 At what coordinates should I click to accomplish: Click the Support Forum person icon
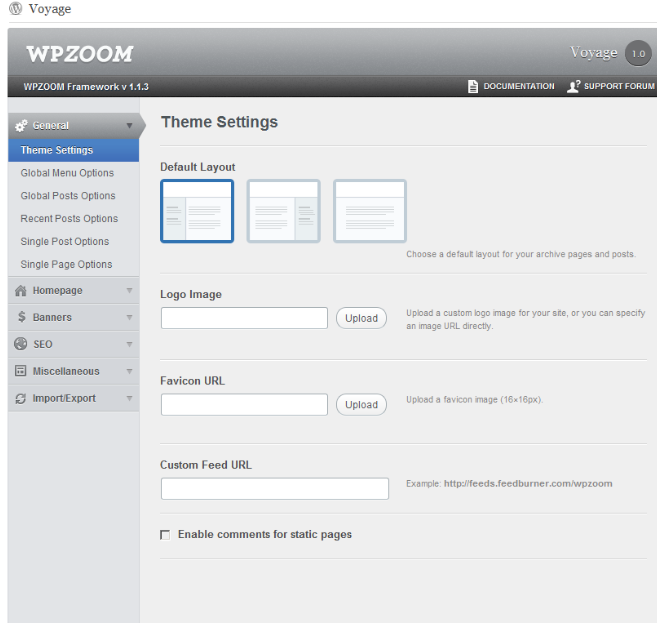[x=574, y=86]
